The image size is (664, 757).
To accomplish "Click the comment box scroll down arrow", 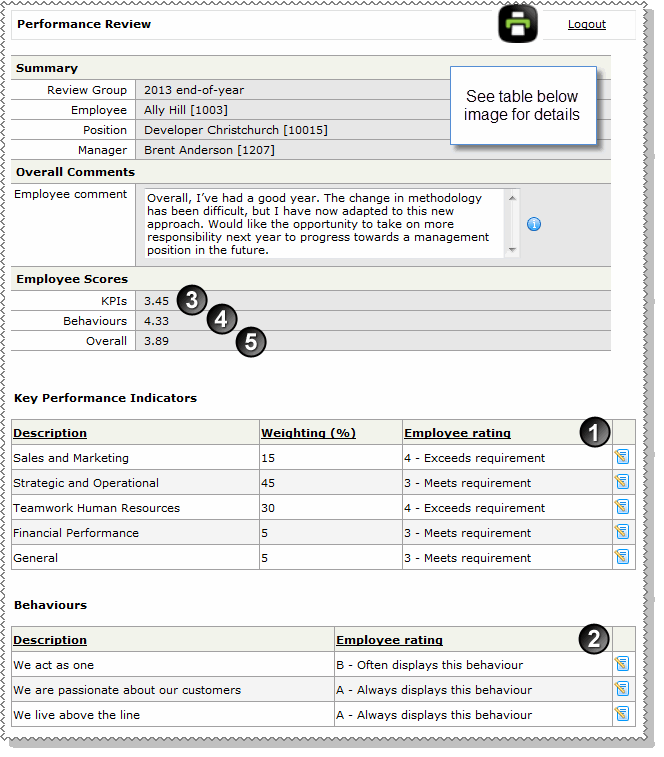I will coord(512,250).
